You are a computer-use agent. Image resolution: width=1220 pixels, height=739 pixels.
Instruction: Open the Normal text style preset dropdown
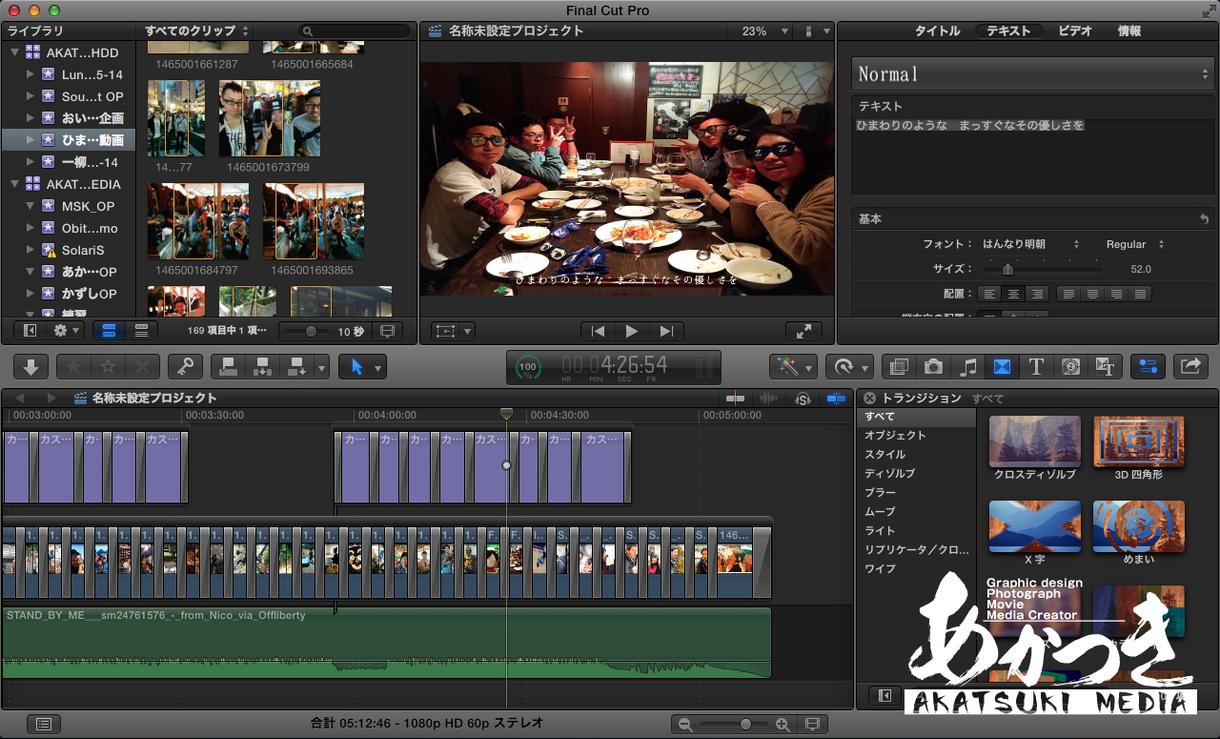(x=1032, y=74)
